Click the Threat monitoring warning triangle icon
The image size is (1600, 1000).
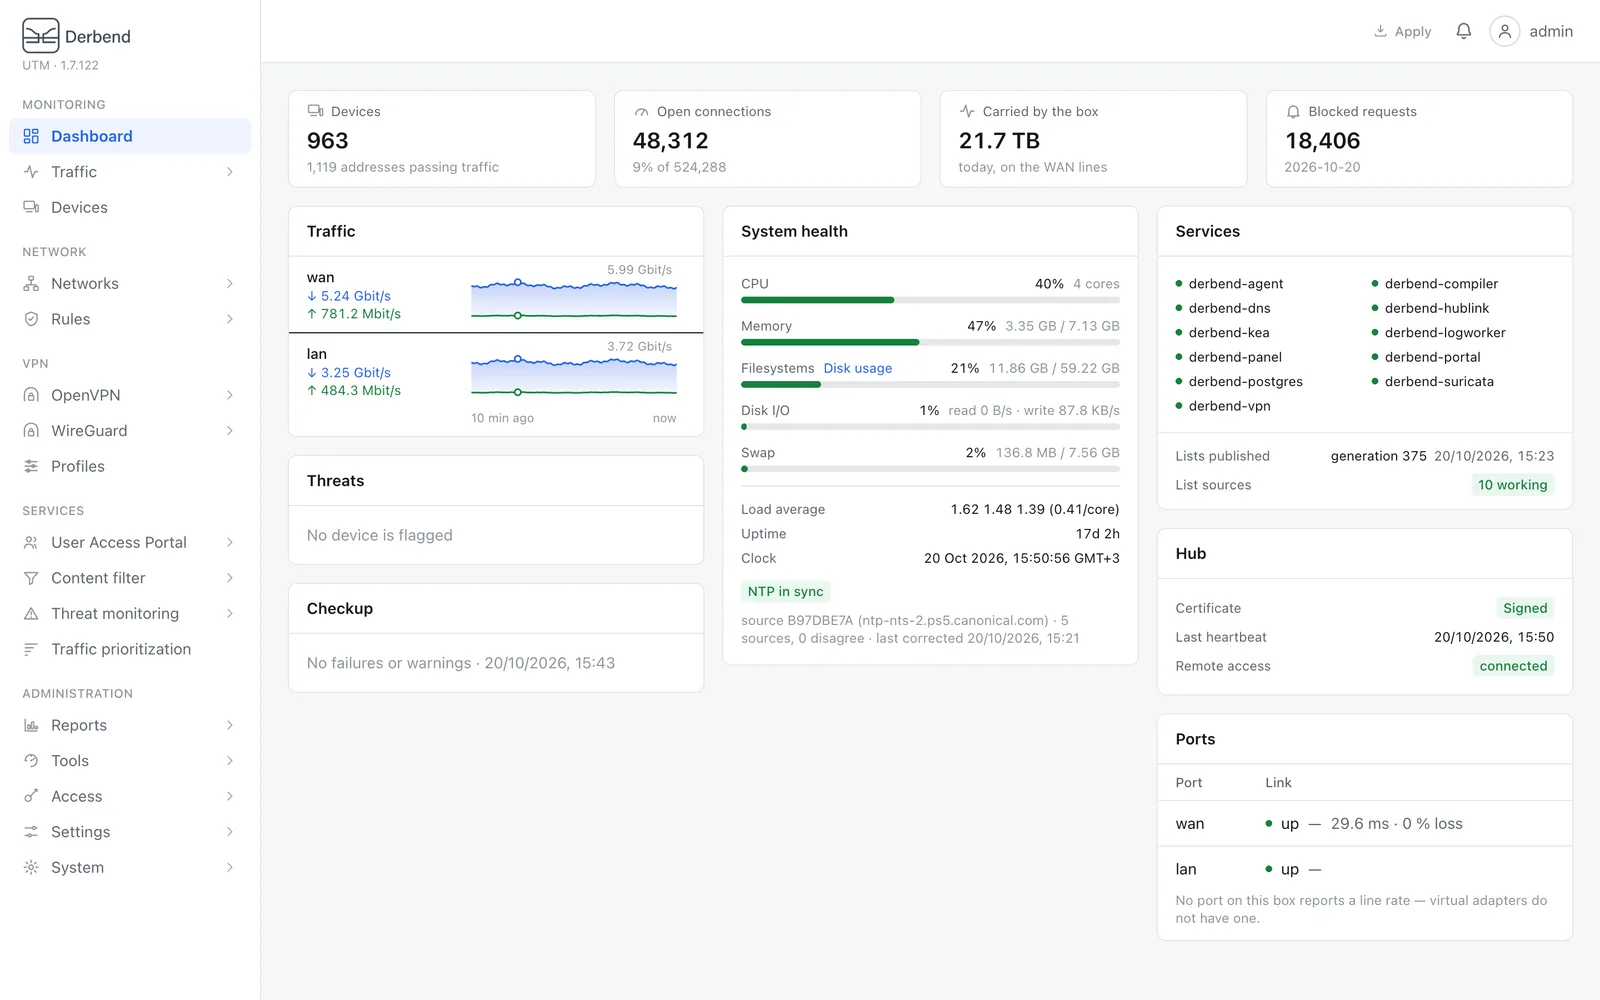31,614
